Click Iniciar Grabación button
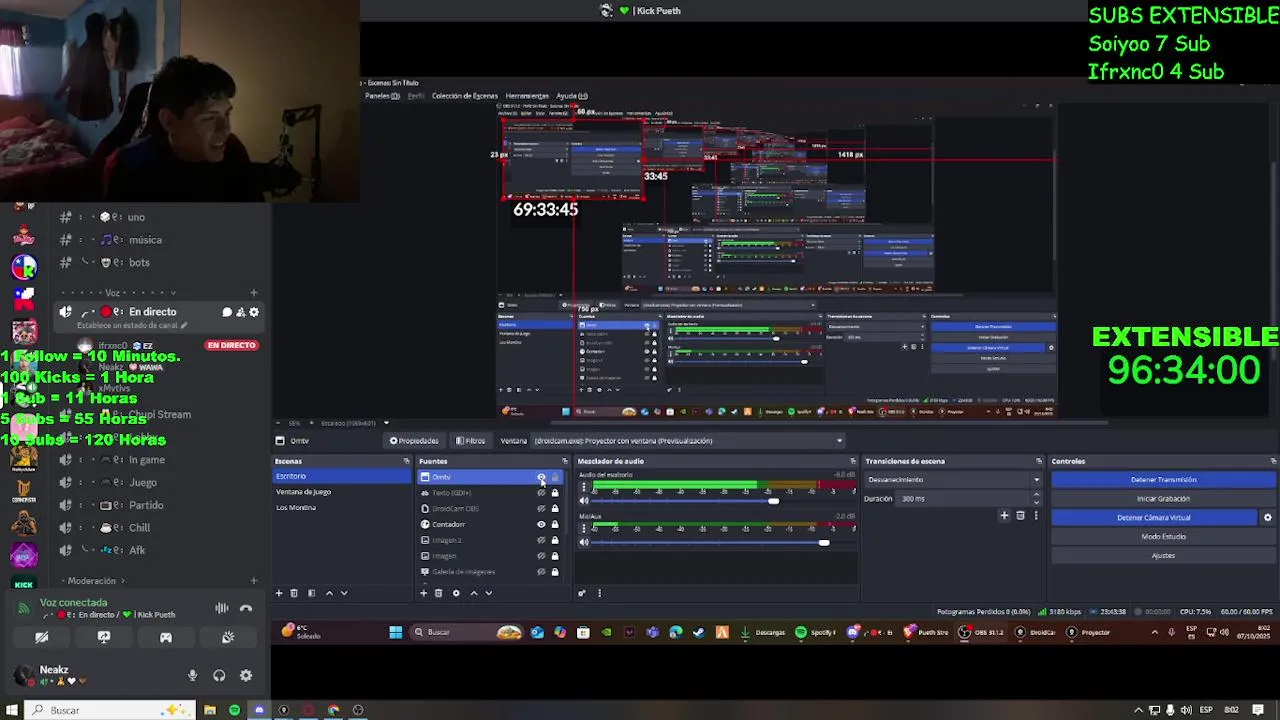Screen dimensions: 1280x720 point(1163,499)
